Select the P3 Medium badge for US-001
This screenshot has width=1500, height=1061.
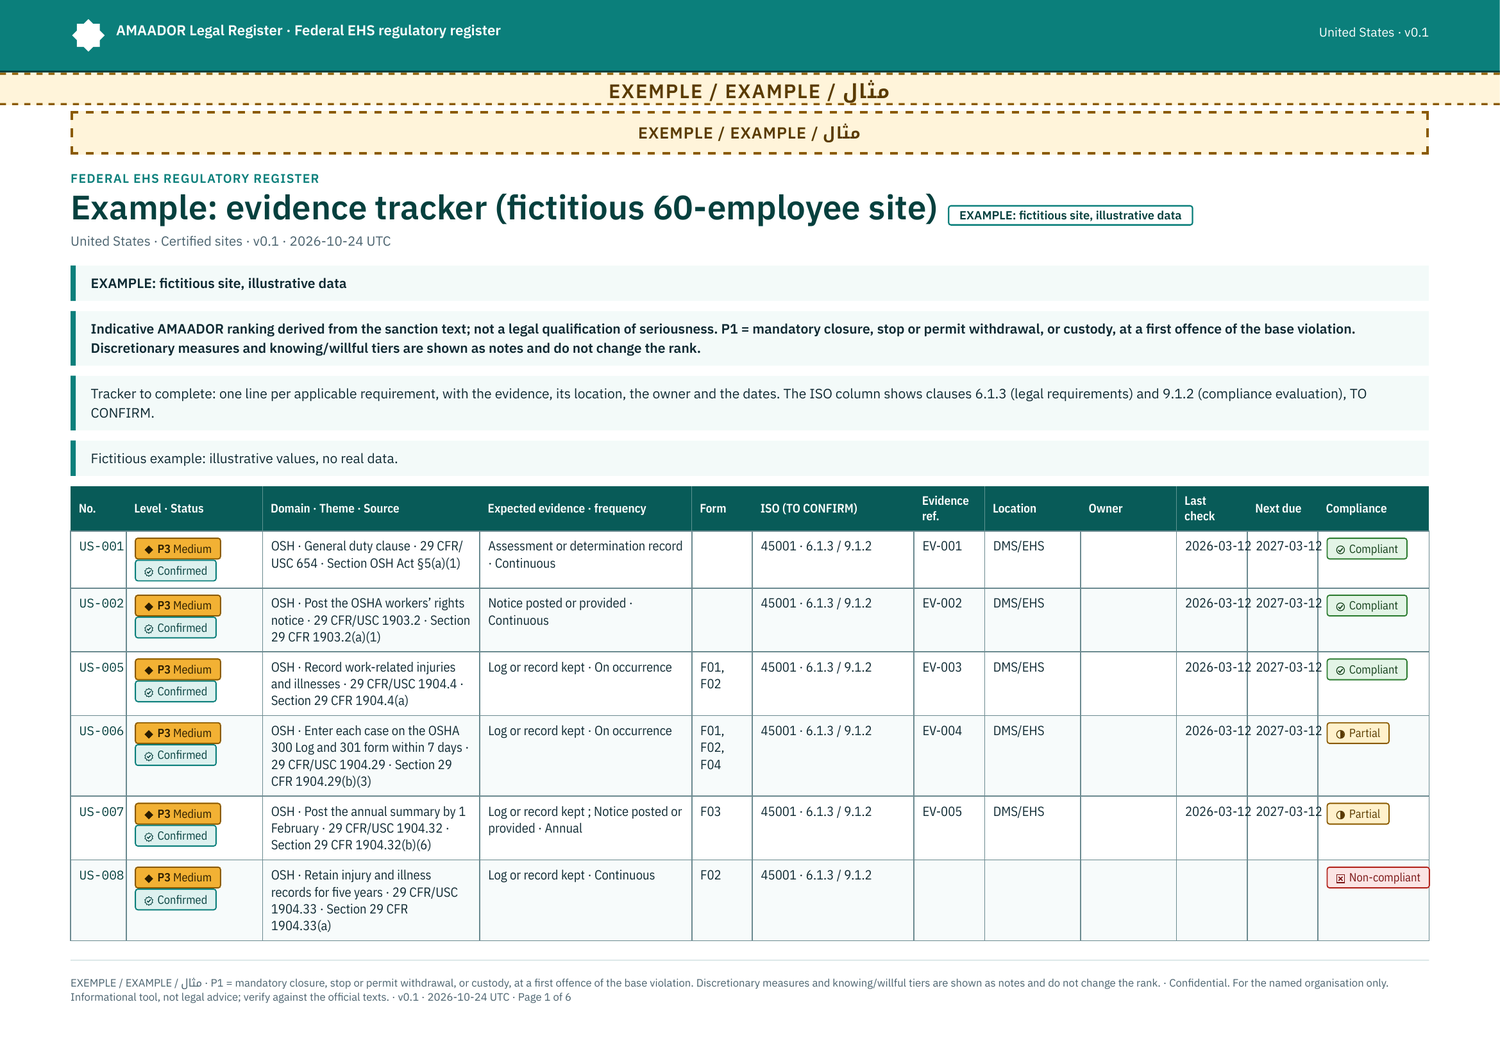(x=178, y=549)
